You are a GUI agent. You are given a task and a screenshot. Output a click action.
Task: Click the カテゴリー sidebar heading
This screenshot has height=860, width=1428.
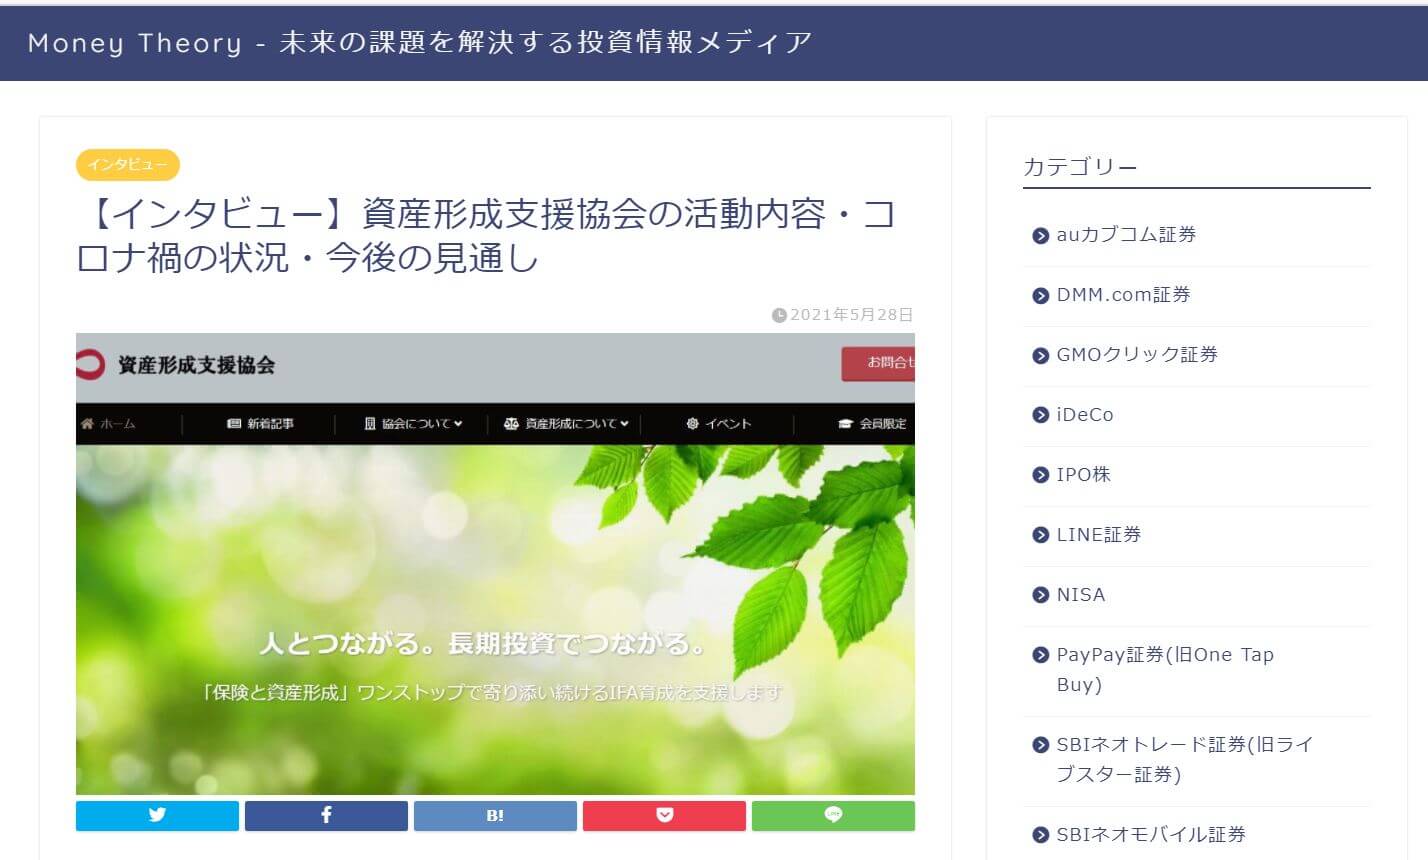[1080, 167]
